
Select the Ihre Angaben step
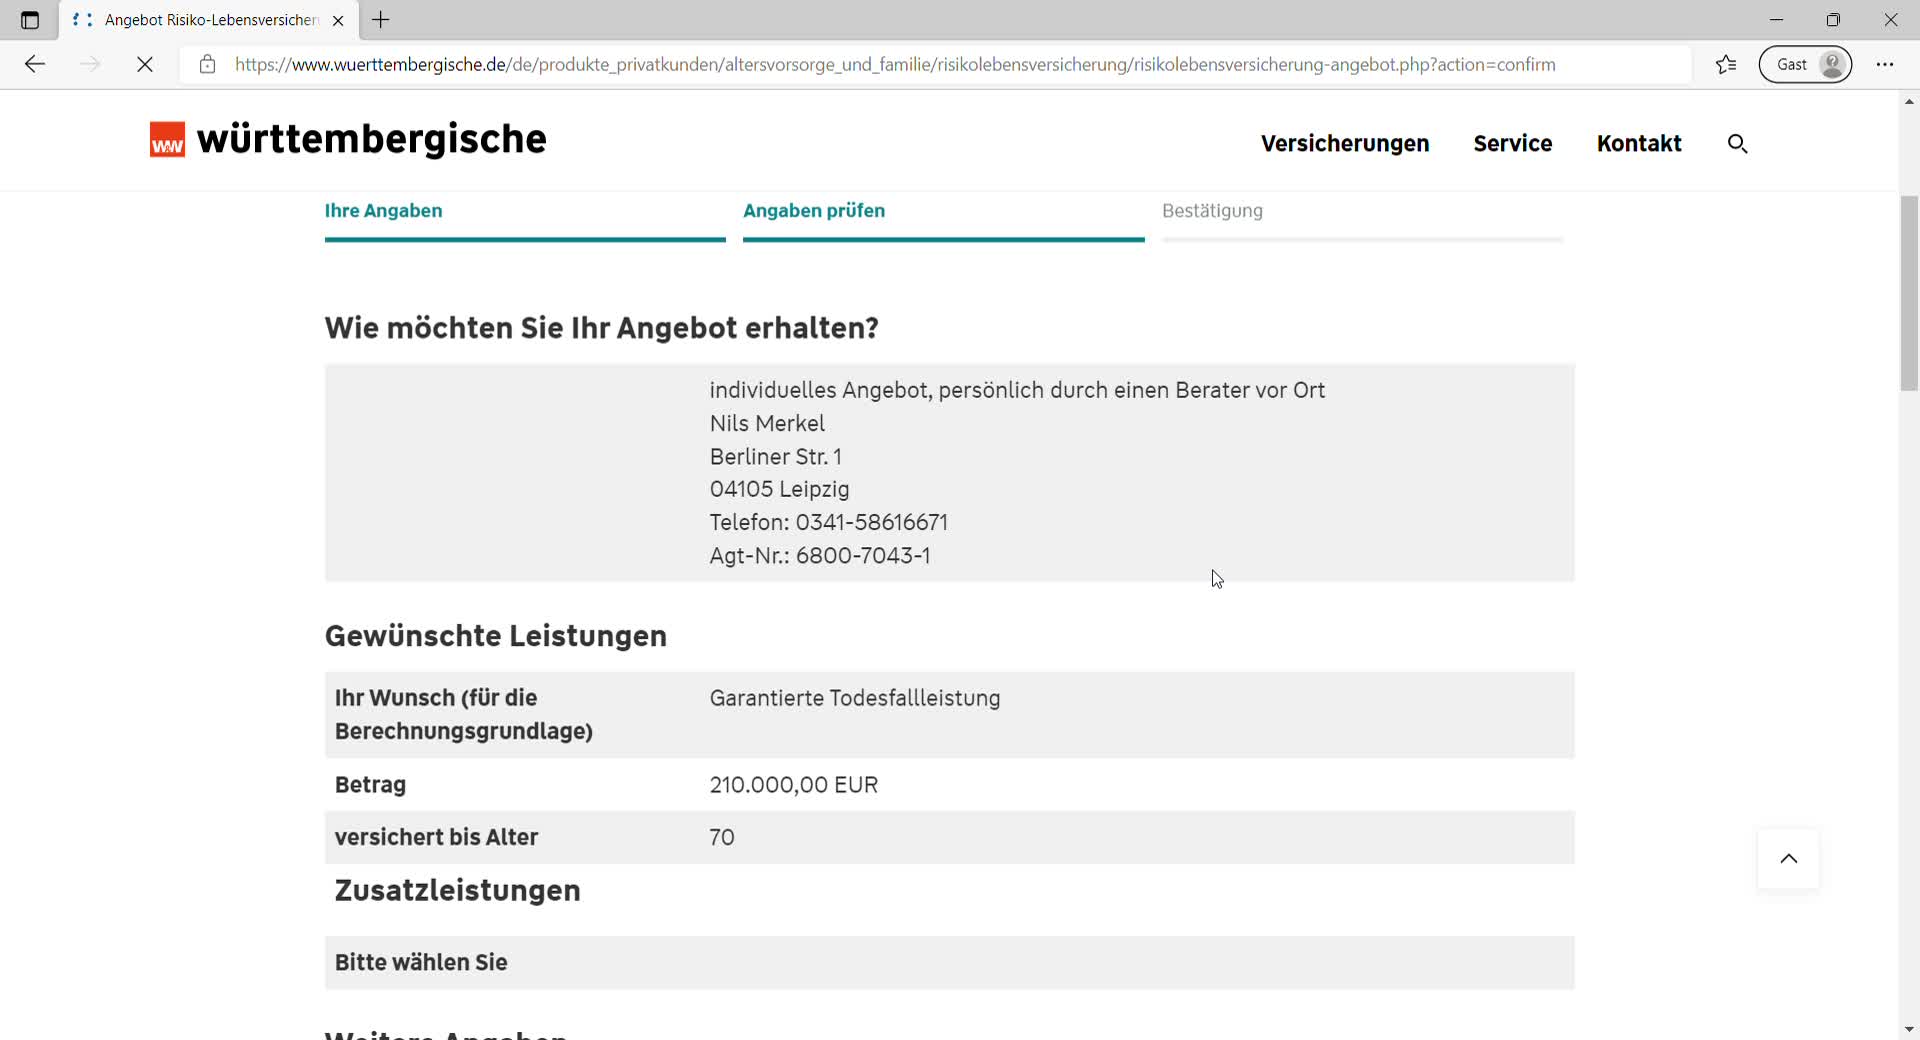click(383, 211)
